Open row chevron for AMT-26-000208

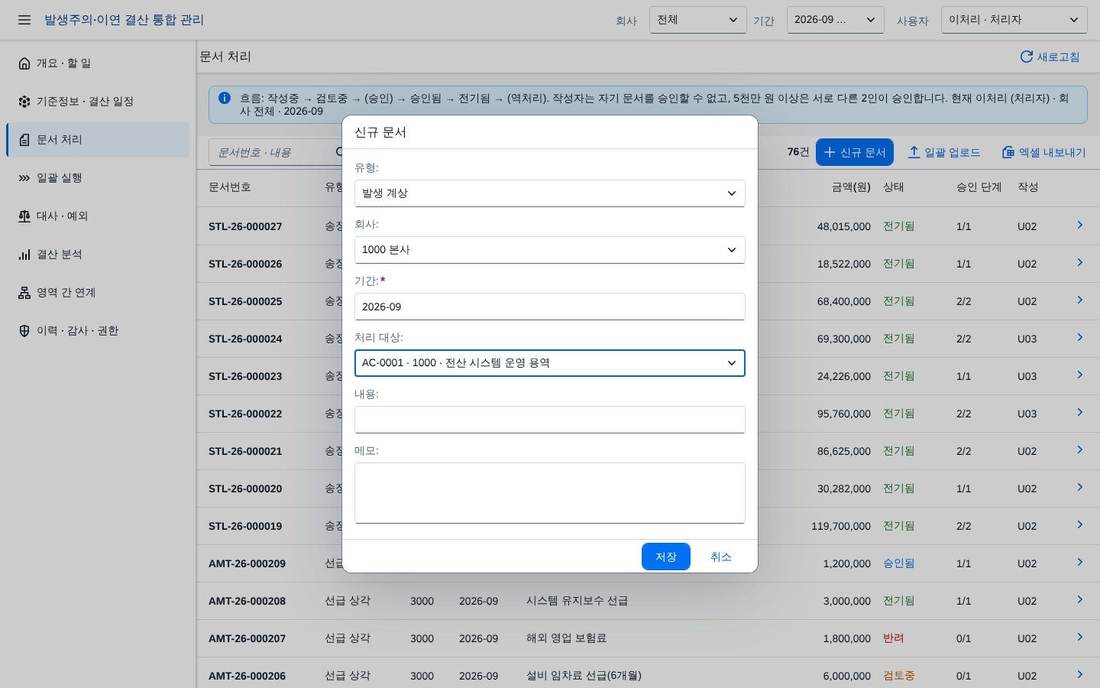click(x=1080, y=600)
